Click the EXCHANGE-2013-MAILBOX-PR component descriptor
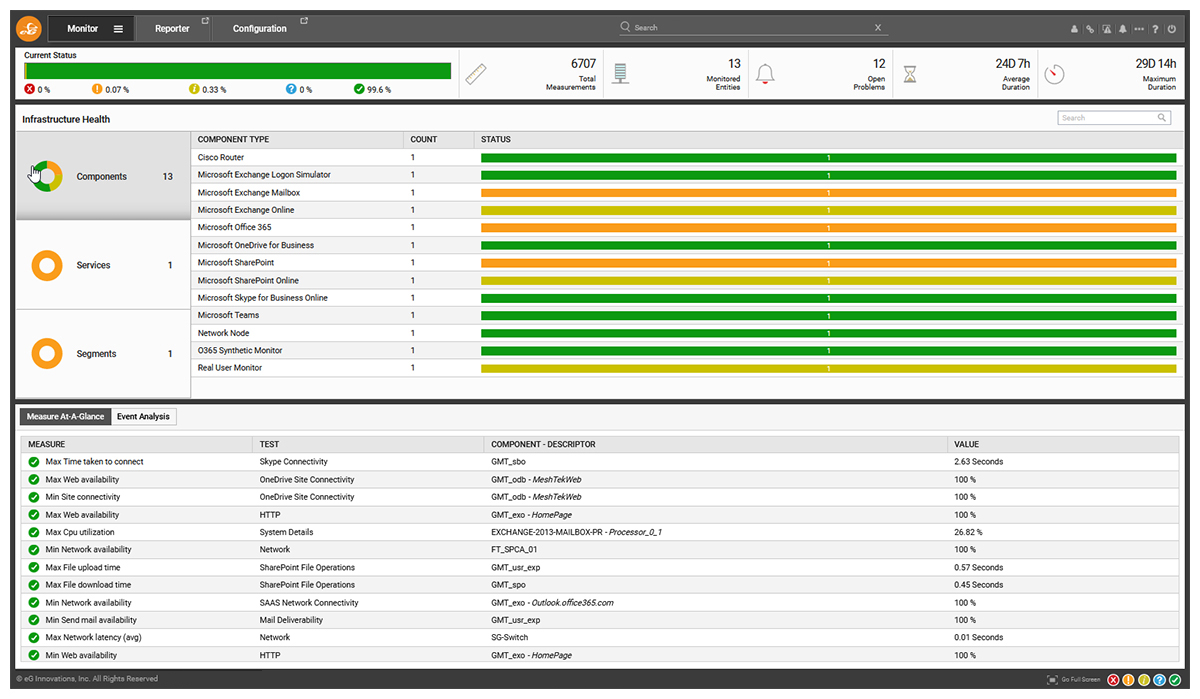This screenshot has height=699, width=1200. pos(576,532)
